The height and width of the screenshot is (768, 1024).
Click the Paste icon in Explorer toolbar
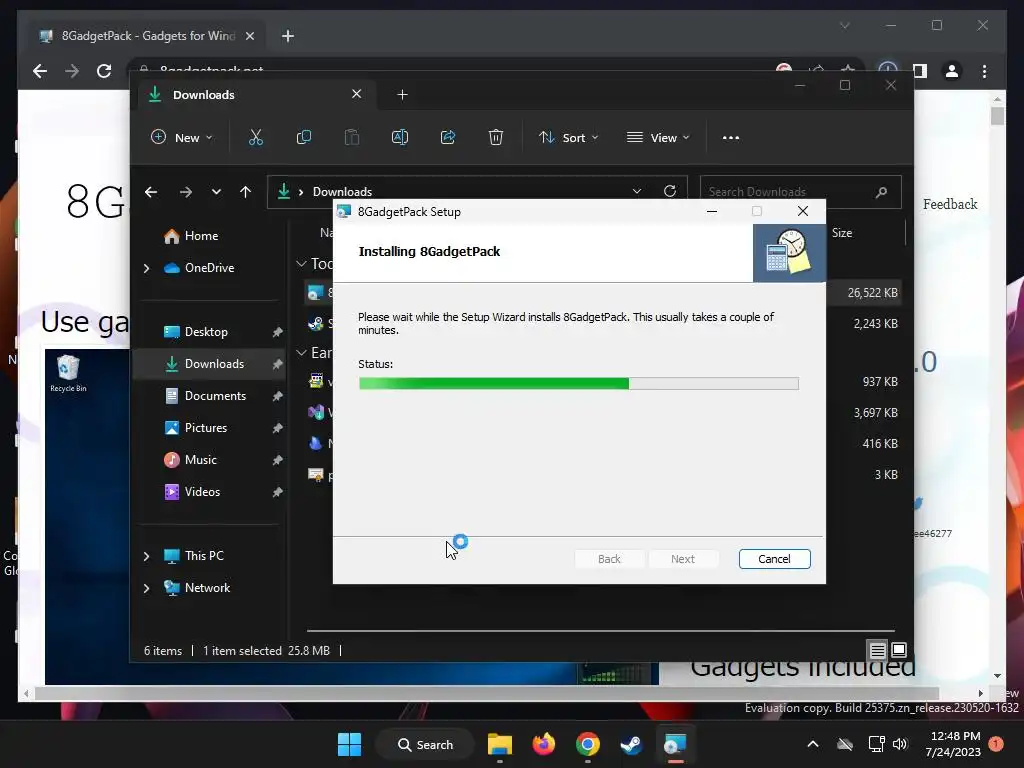[351, 137]
